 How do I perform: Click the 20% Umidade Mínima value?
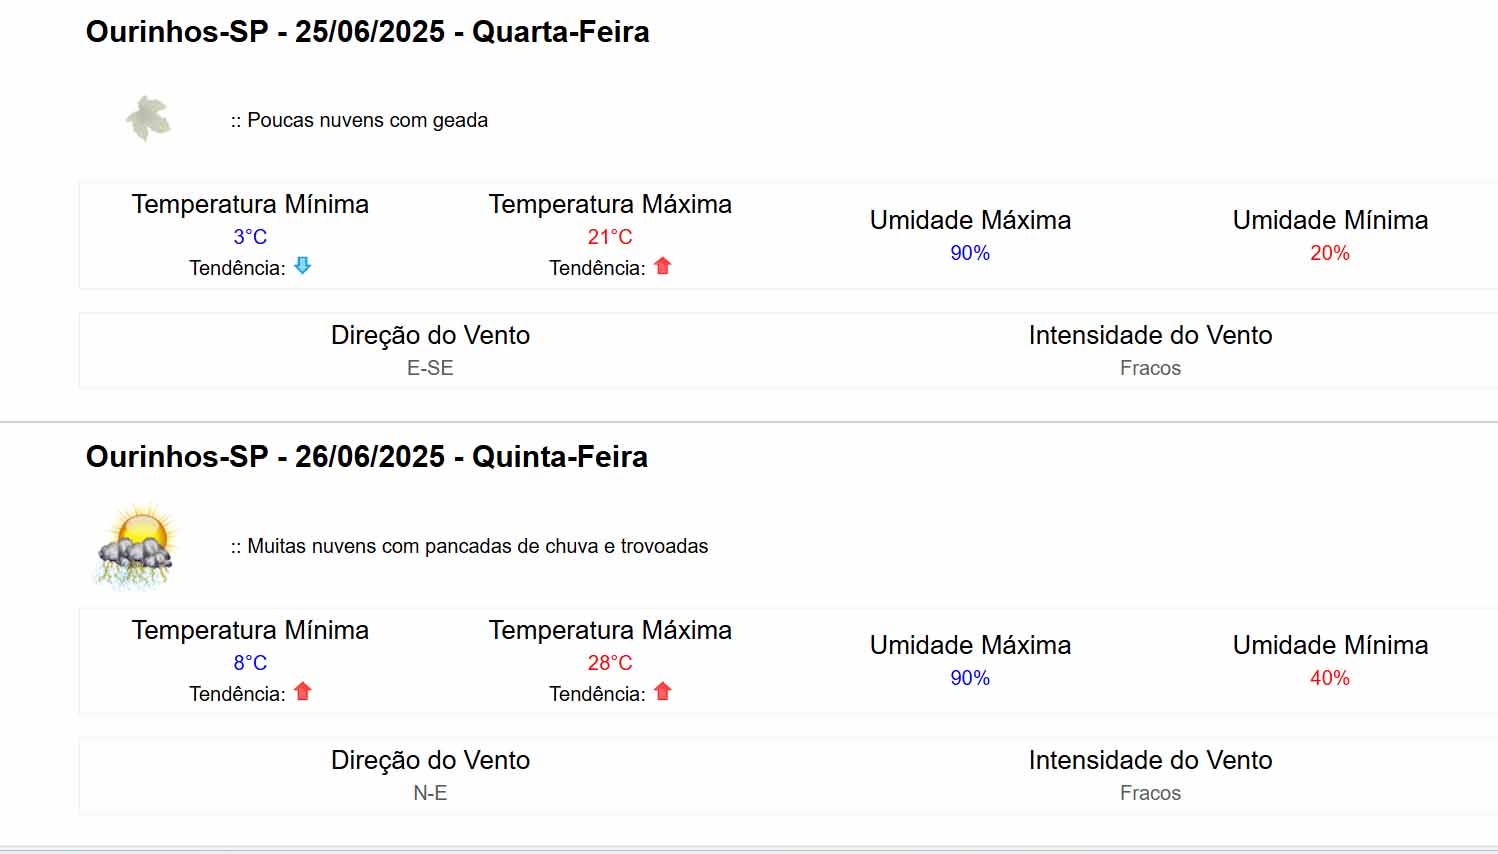tap(1330, 253)
